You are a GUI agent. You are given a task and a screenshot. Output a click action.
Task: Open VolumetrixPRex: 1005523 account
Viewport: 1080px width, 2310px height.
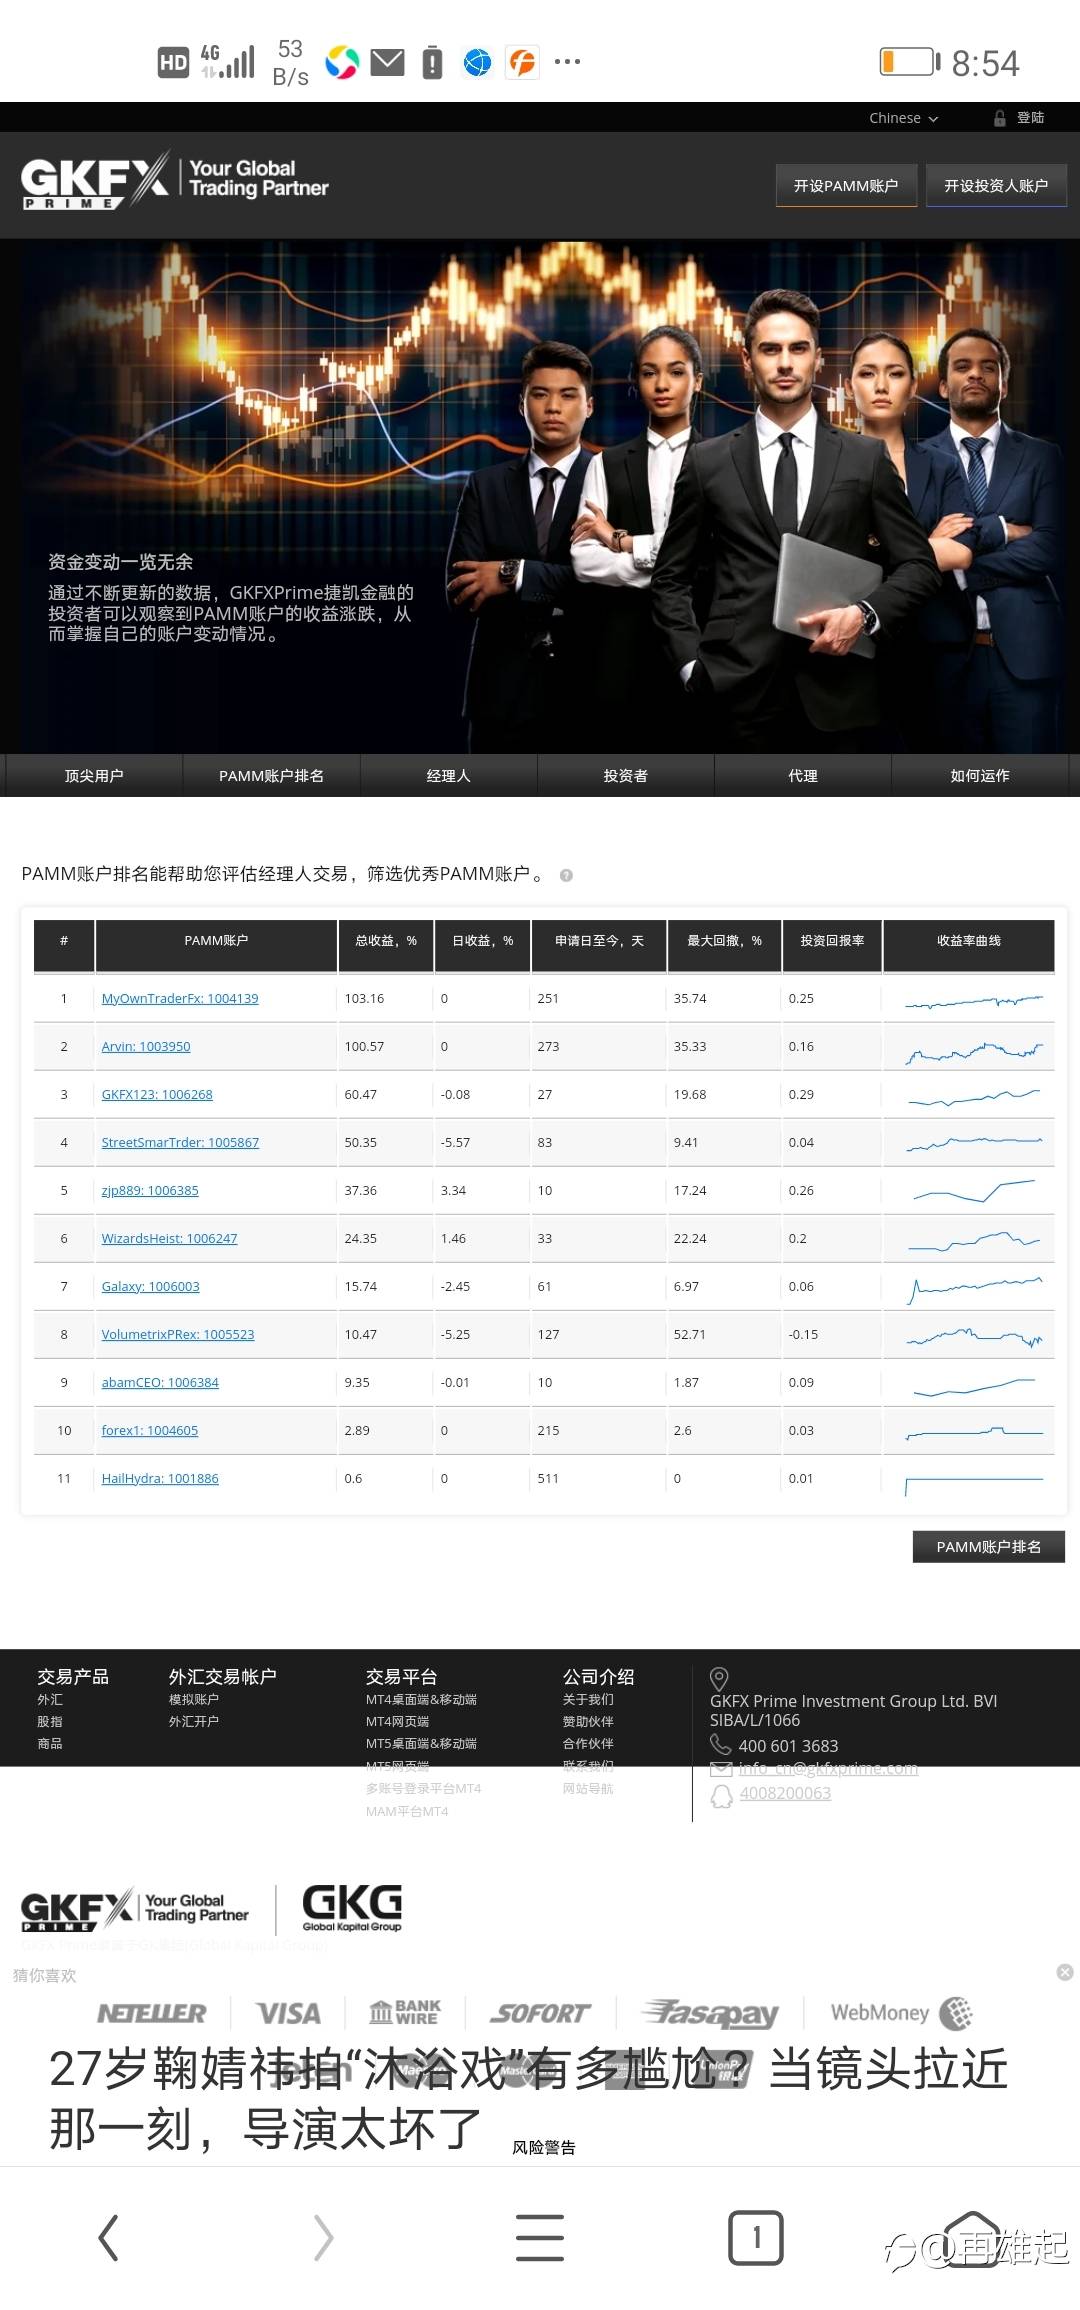[178, 1334]
